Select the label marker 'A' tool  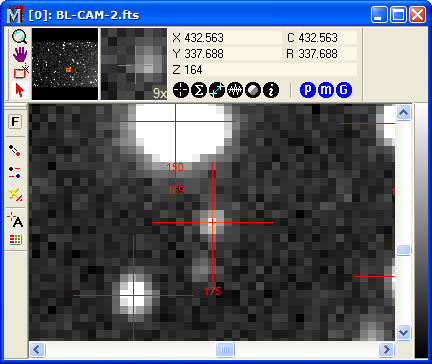(x=15, y=220)
